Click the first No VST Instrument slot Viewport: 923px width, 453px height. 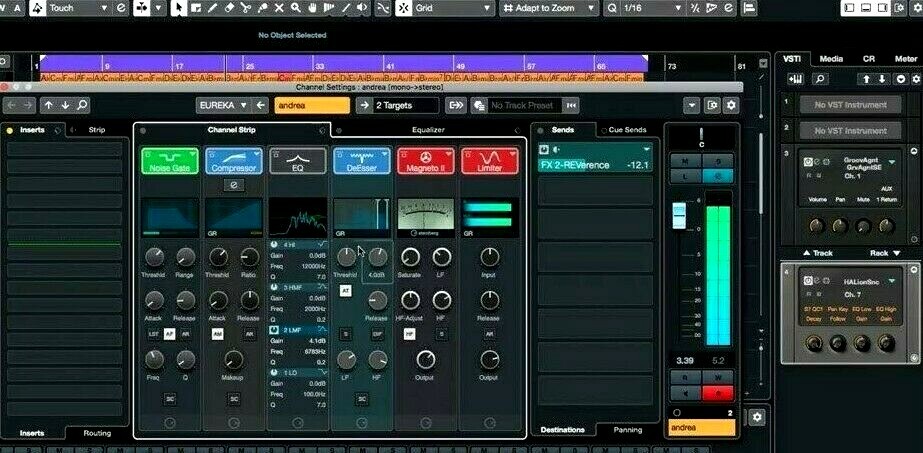click(x=850, y=105)
